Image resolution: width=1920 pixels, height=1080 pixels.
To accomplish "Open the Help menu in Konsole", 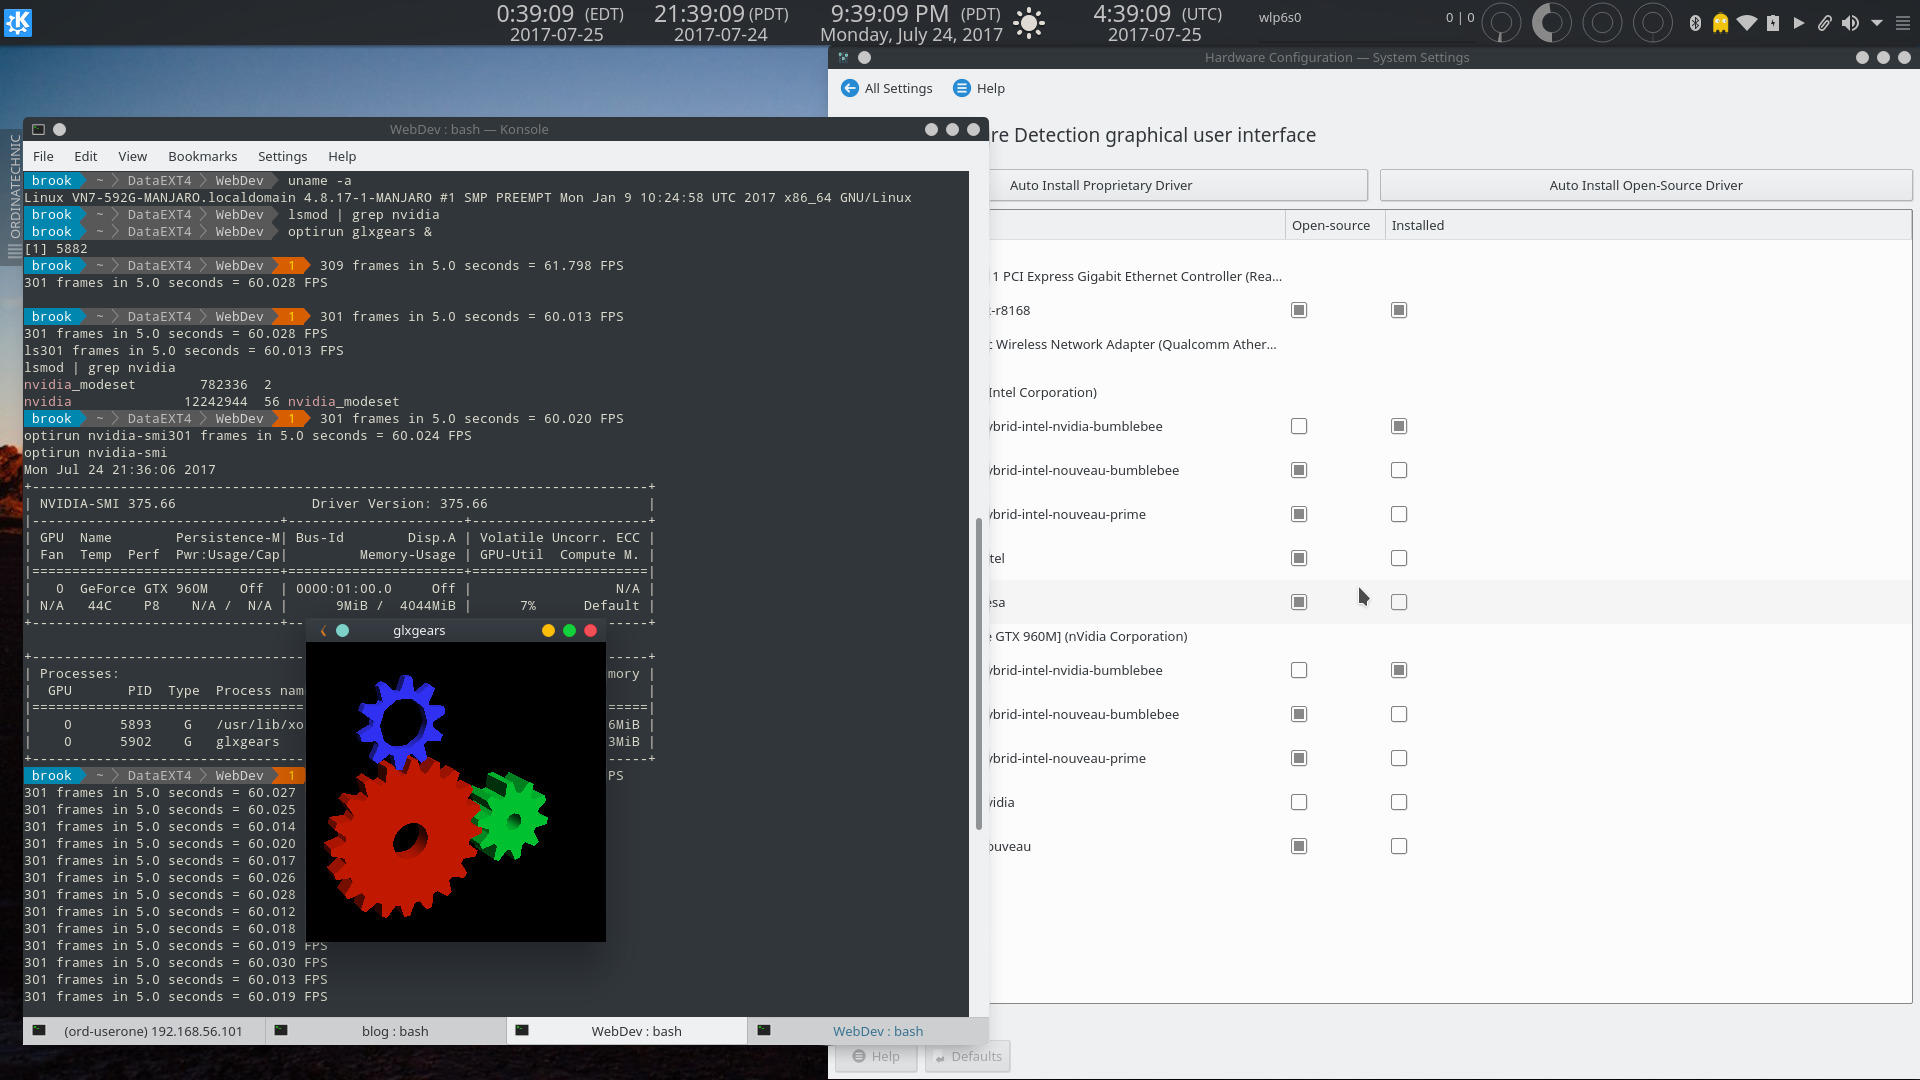I will tap(341, 156).
